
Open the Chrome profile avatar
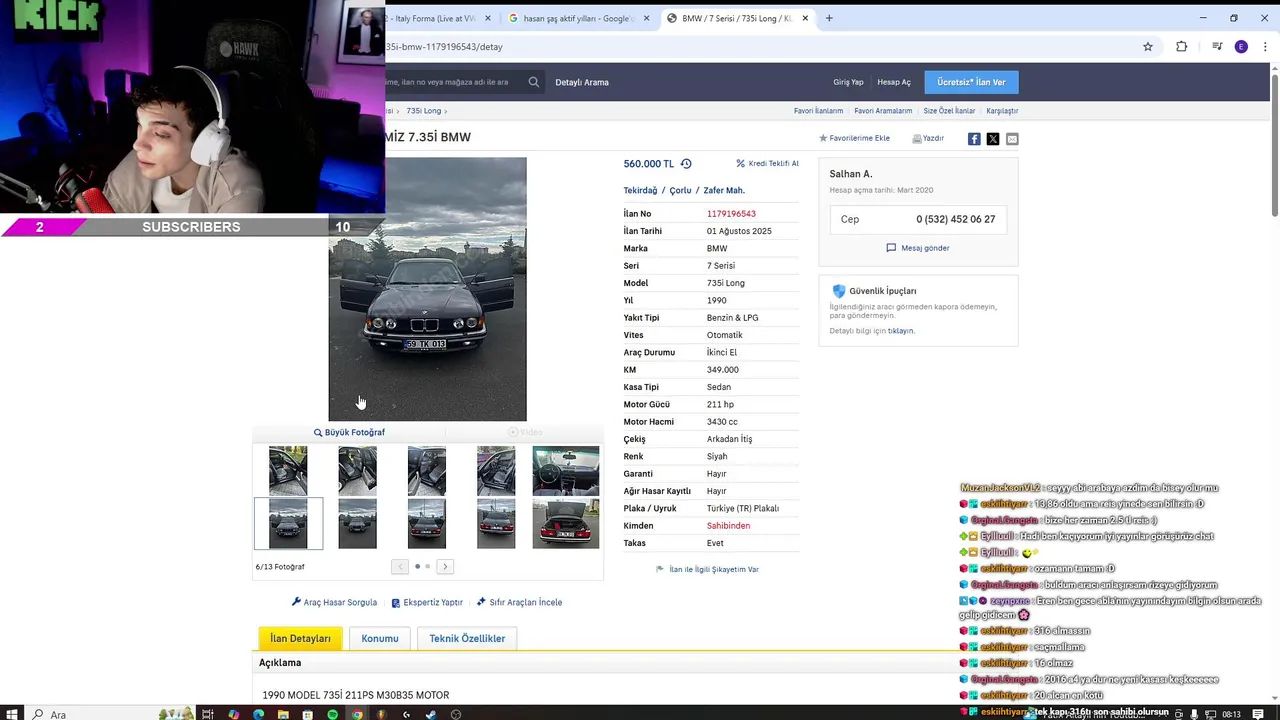click(x=1241, y=47)
